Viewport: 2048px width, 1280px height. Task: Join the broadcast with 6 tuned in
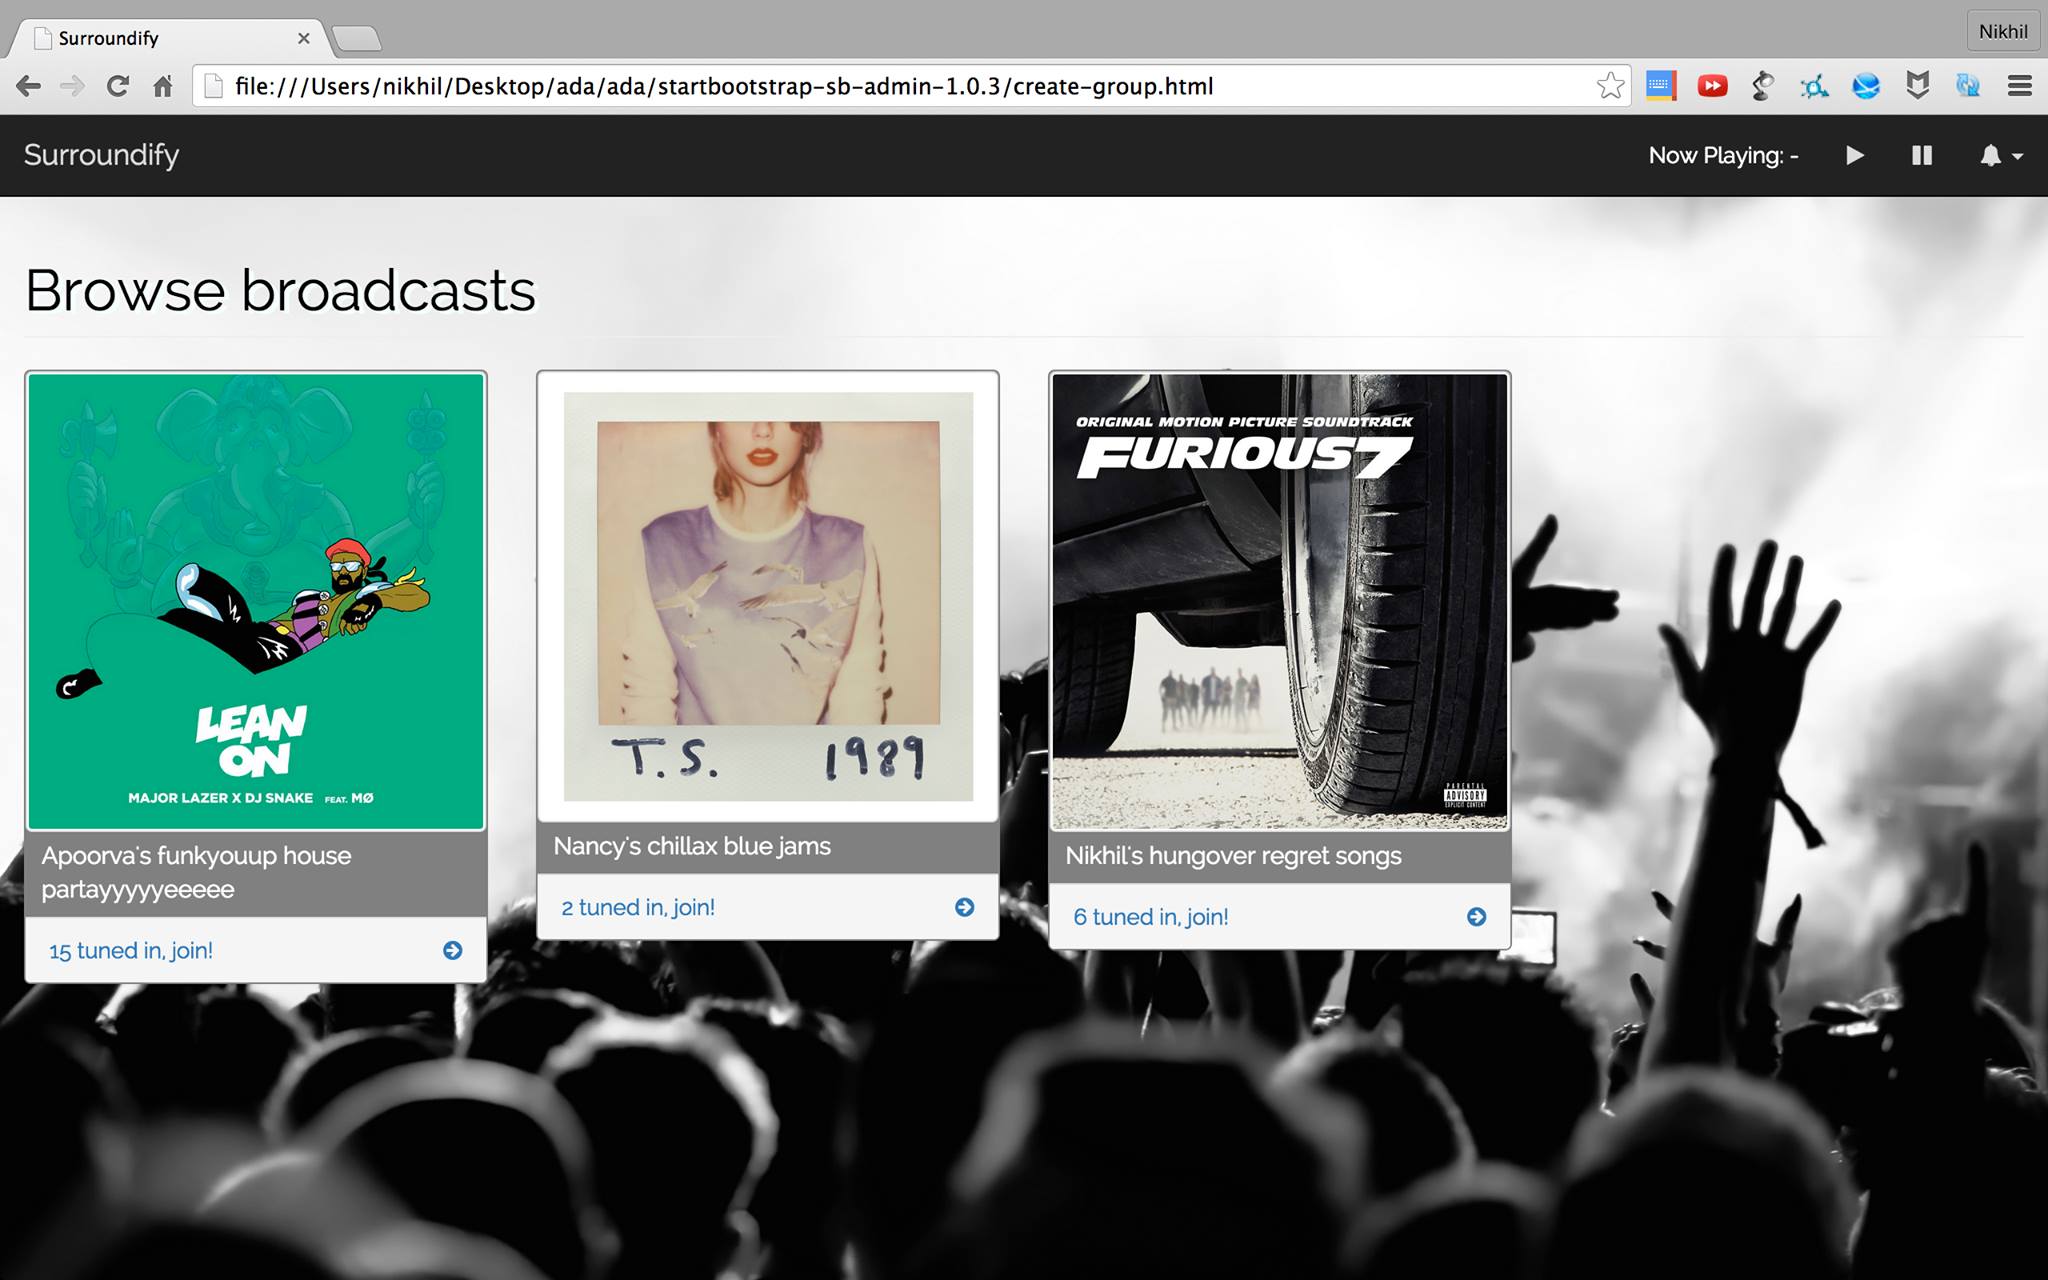(1150, 917)
